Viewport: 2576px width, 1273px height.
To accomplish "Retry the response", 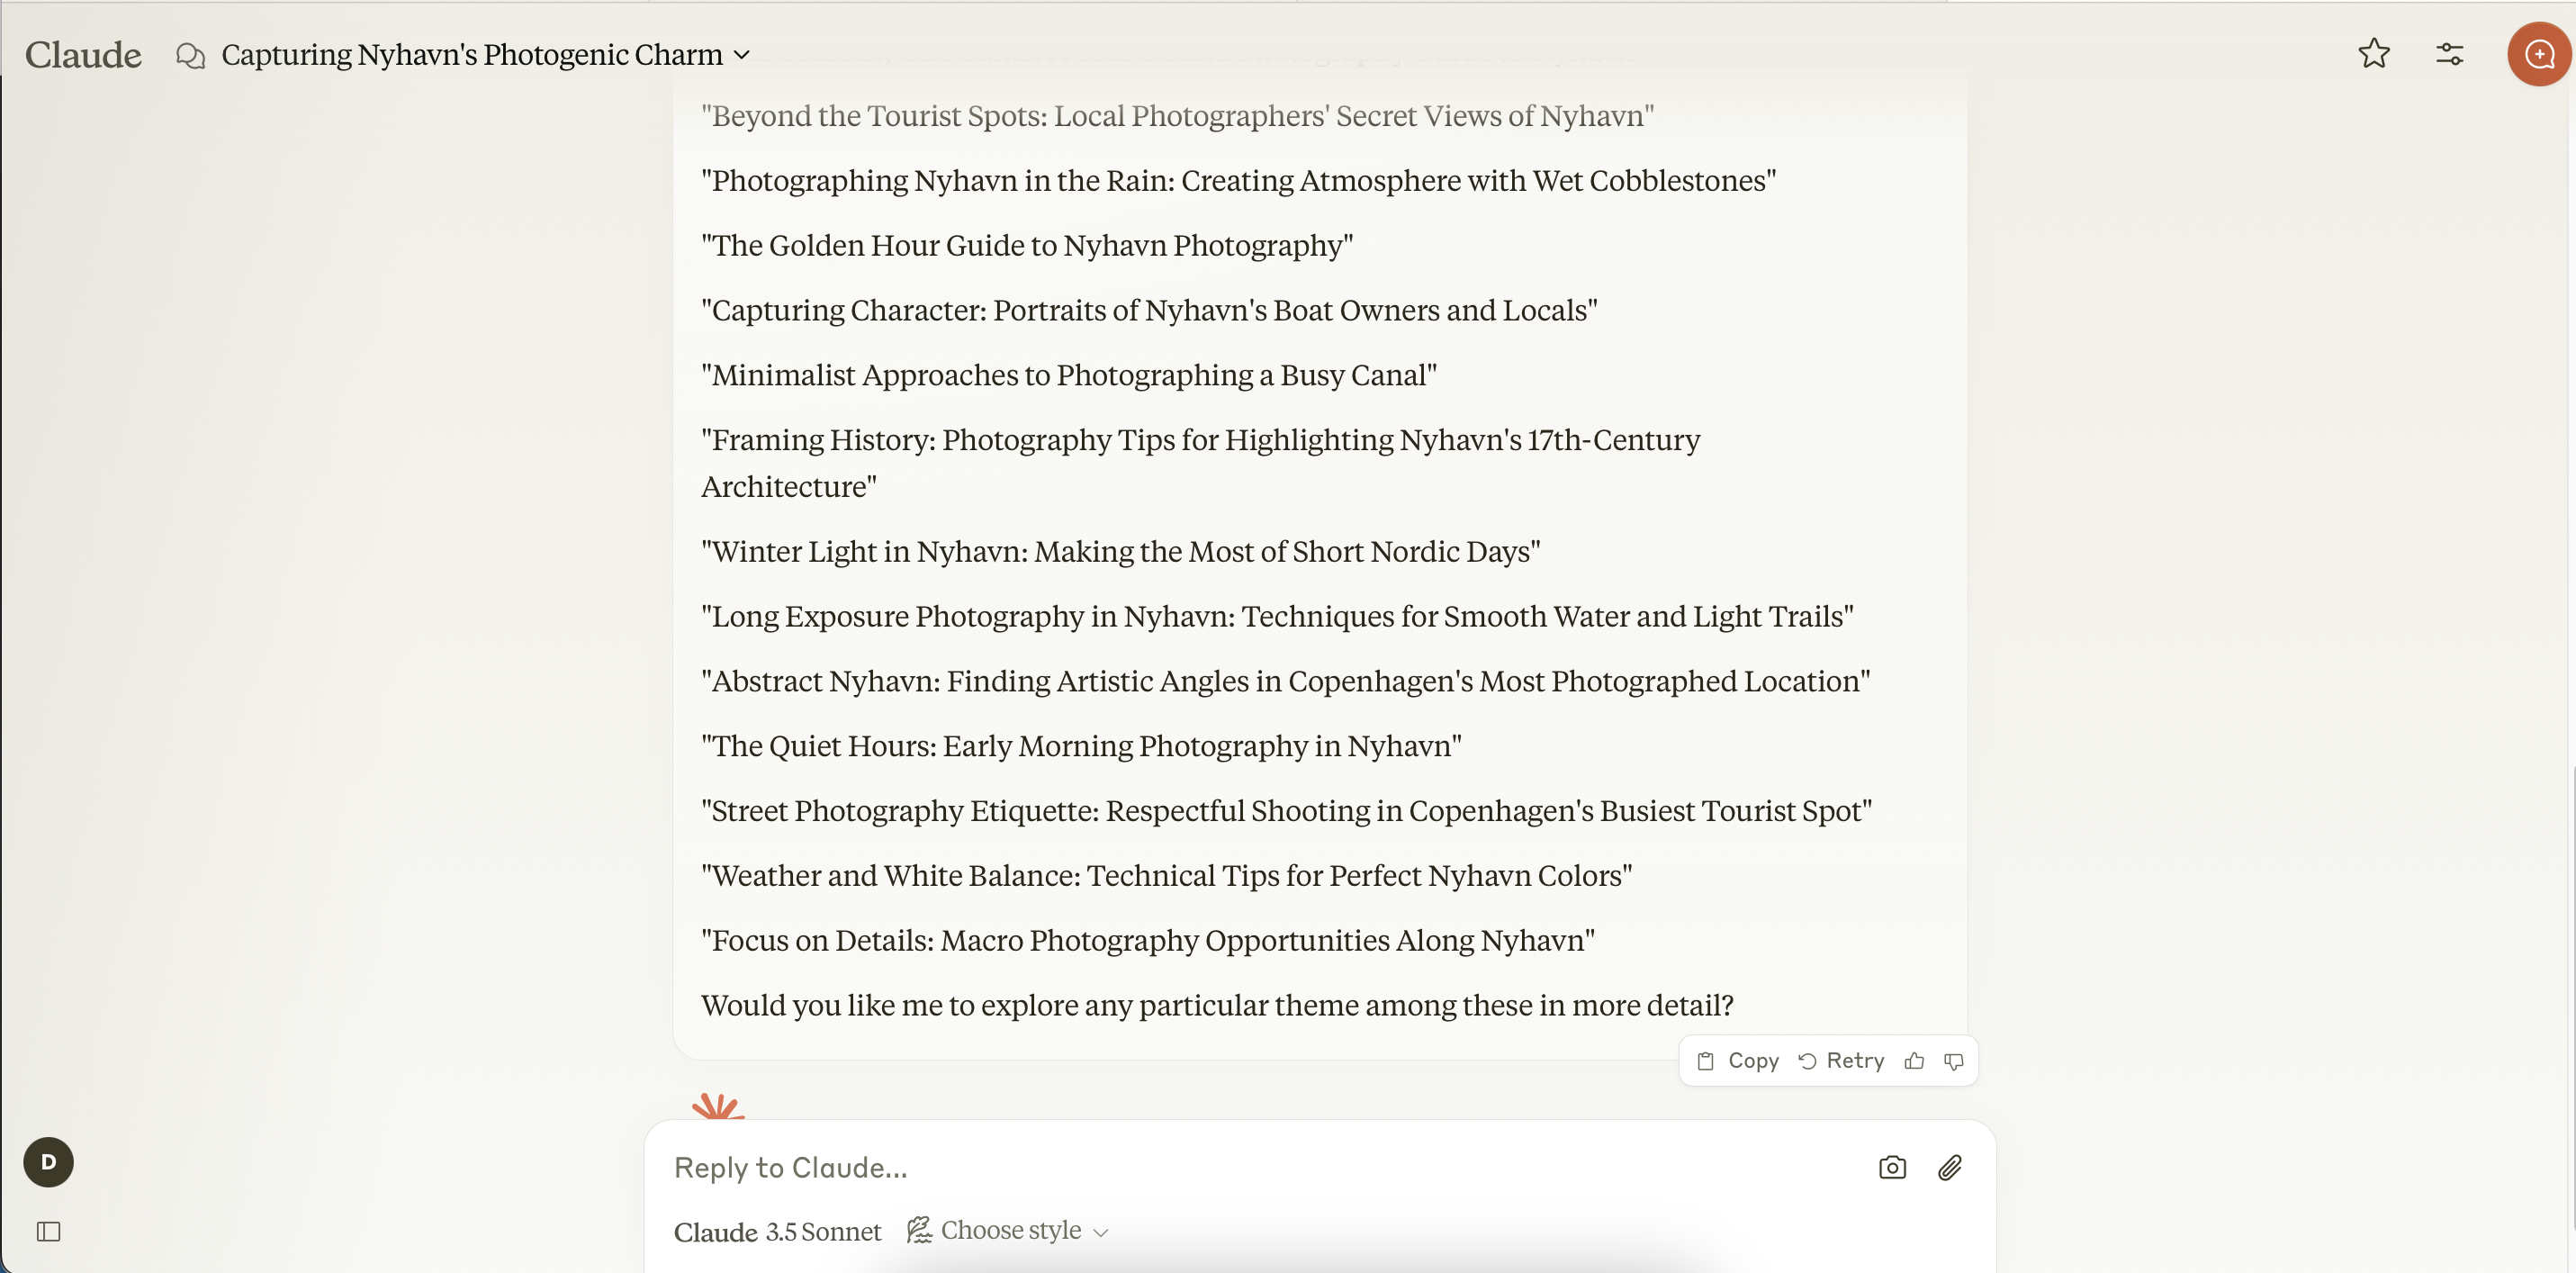I will [1841, 1061].
